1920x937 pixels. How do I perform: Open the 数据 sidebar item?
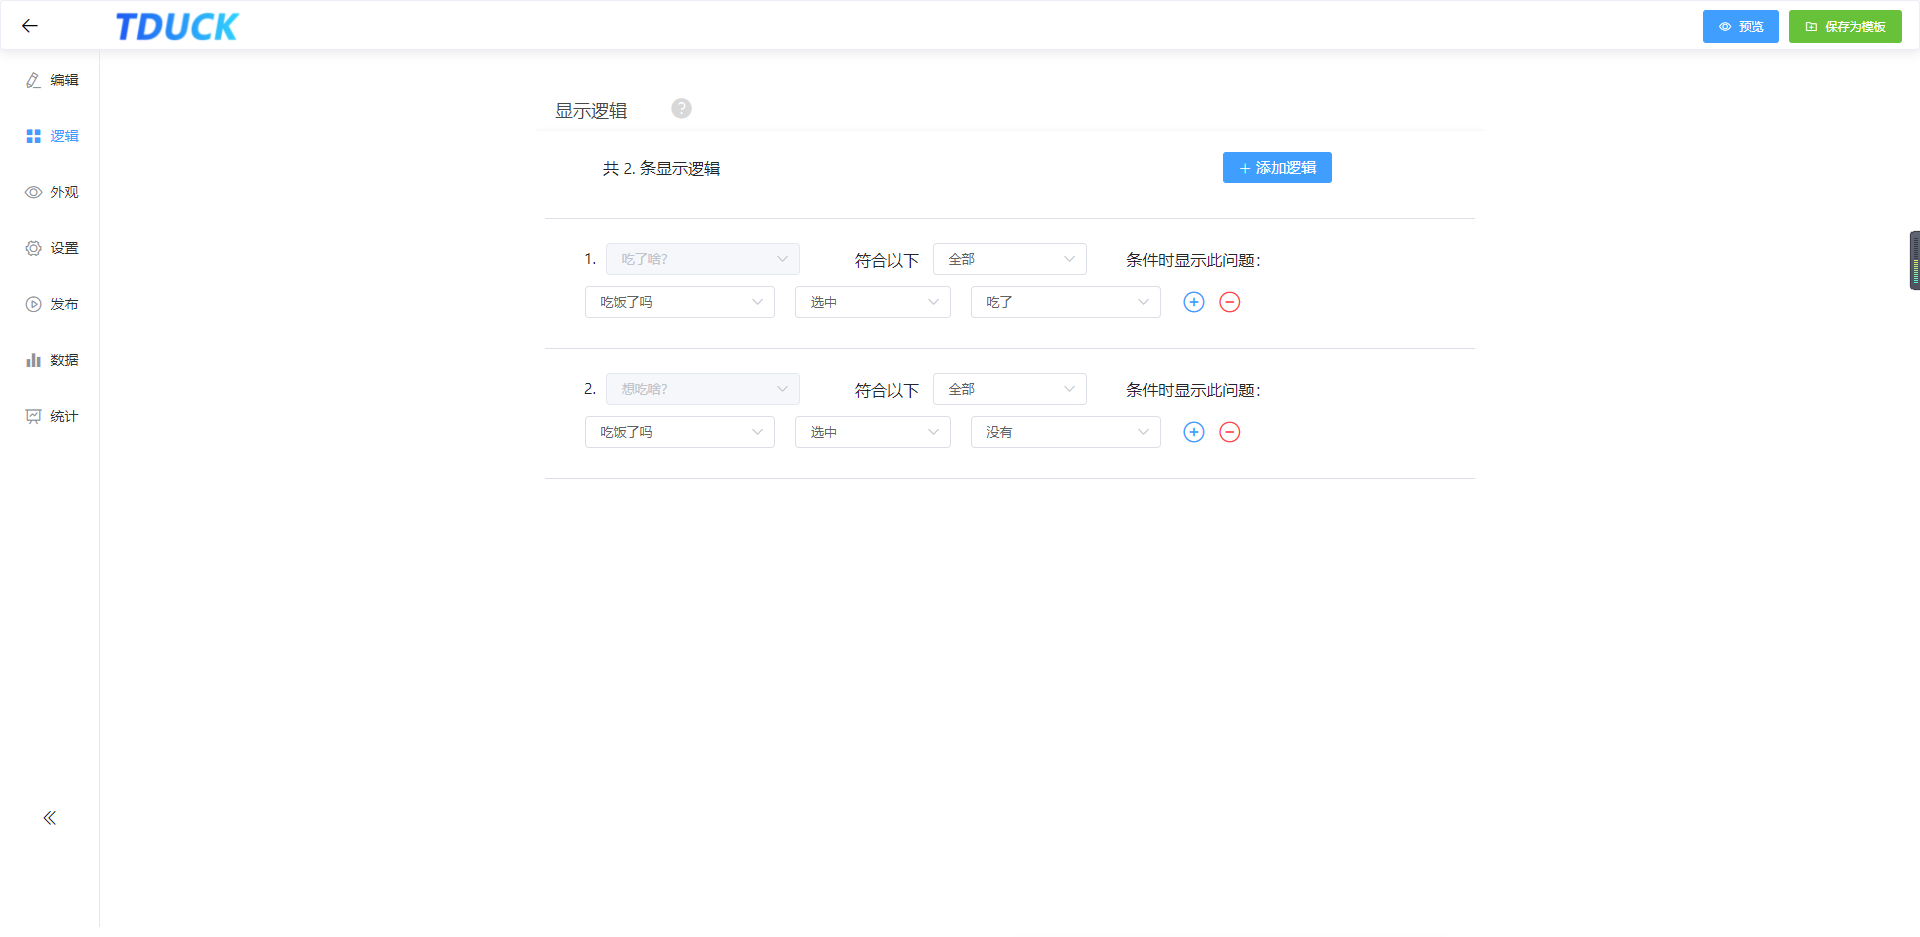pos(52,360)
